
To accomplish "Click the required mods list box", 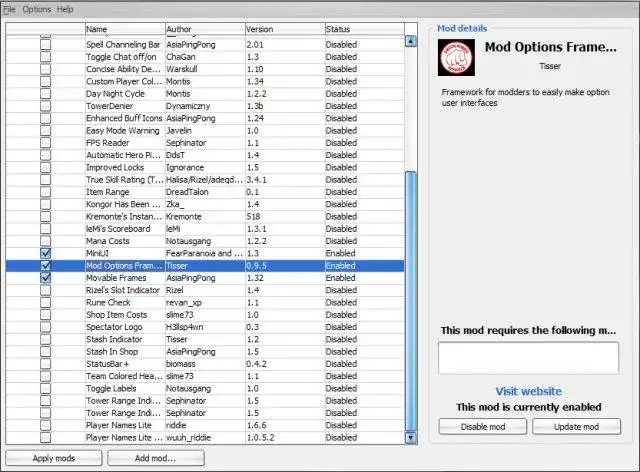I will pyautogui.click(x=529, y=358).
